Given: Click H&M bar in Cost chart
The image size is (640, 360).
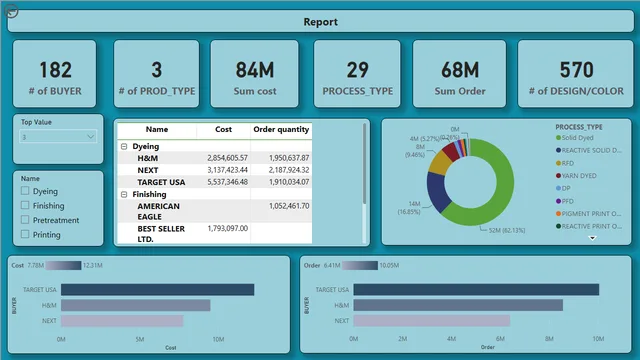Looking at the screenshot, I should [136, 305].
